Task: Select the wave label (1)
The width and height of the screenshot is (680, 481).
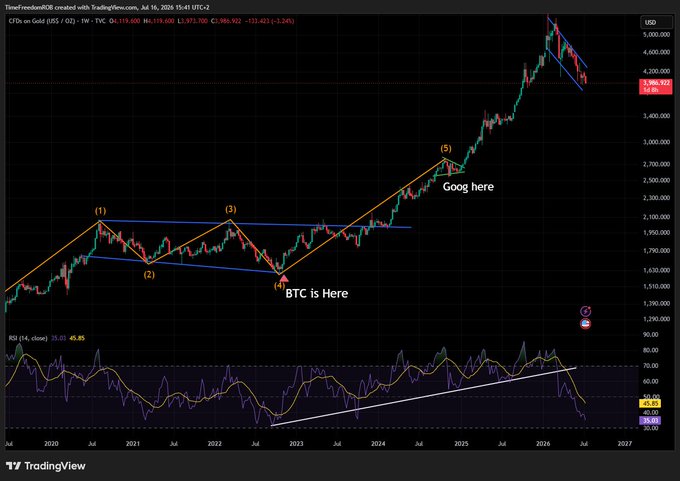Action: point(100,211)
